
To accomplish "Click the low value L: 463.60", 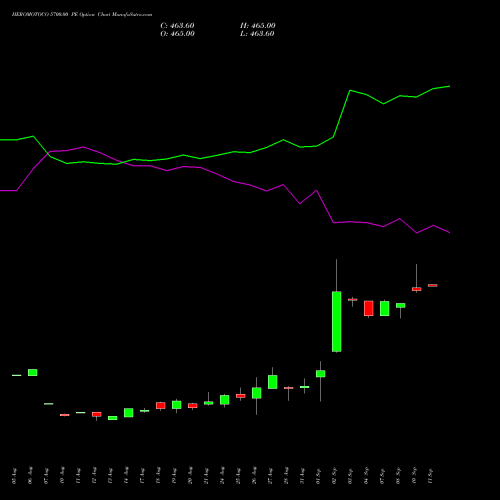I will tap(257, 34).
